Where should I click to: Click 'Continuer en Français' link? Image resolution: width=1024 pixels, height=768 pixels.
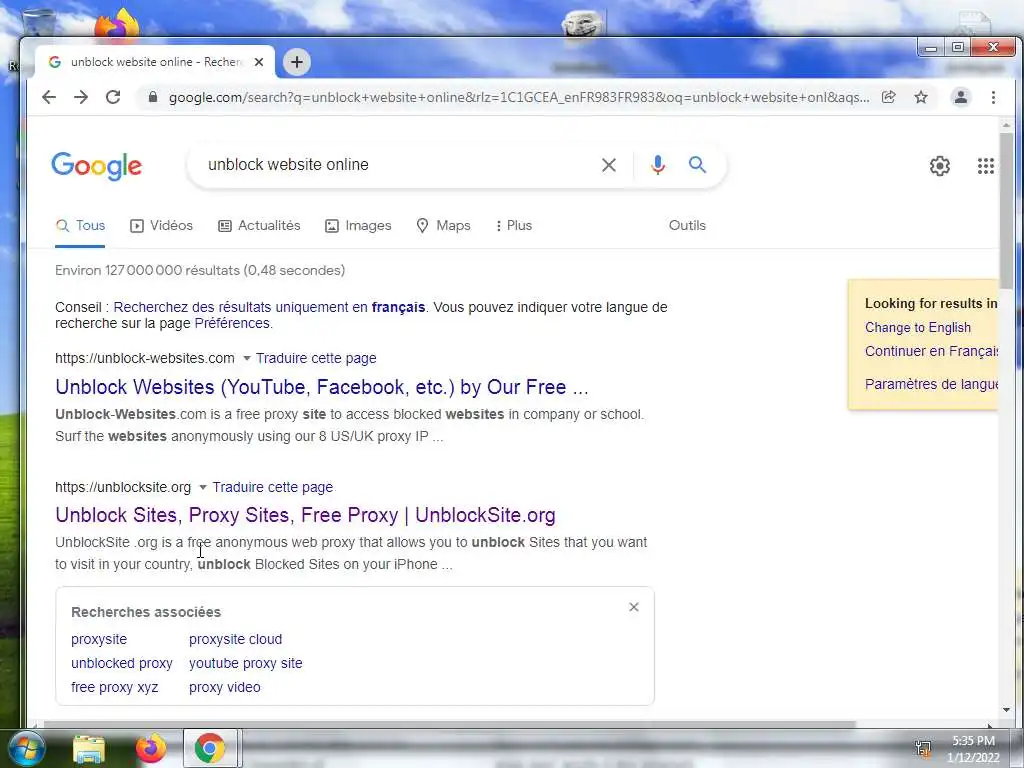931,351
